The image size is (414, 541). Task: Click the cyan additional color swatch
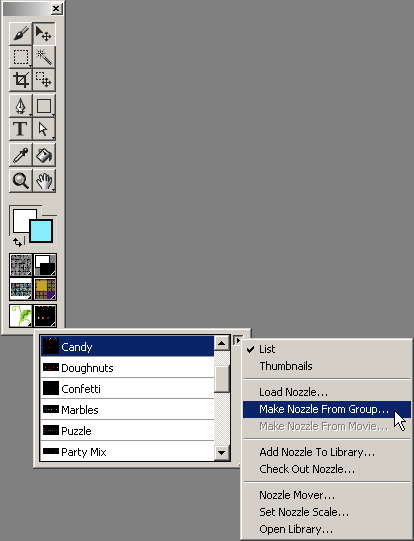point(41,231)
